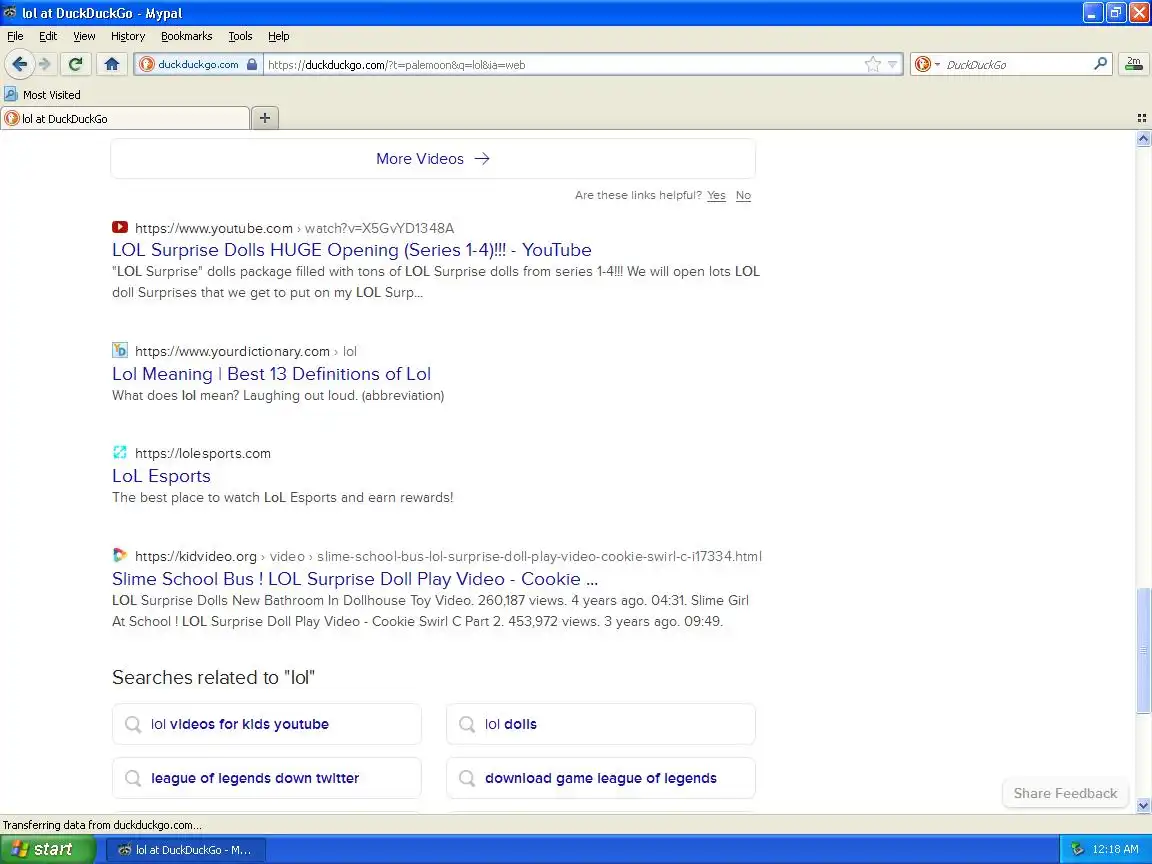Click magnifier icon in 'lol dolls' suggestion
Image resolution: width=1152 pixels, height=864 pixels.
(x=467, y=724)
